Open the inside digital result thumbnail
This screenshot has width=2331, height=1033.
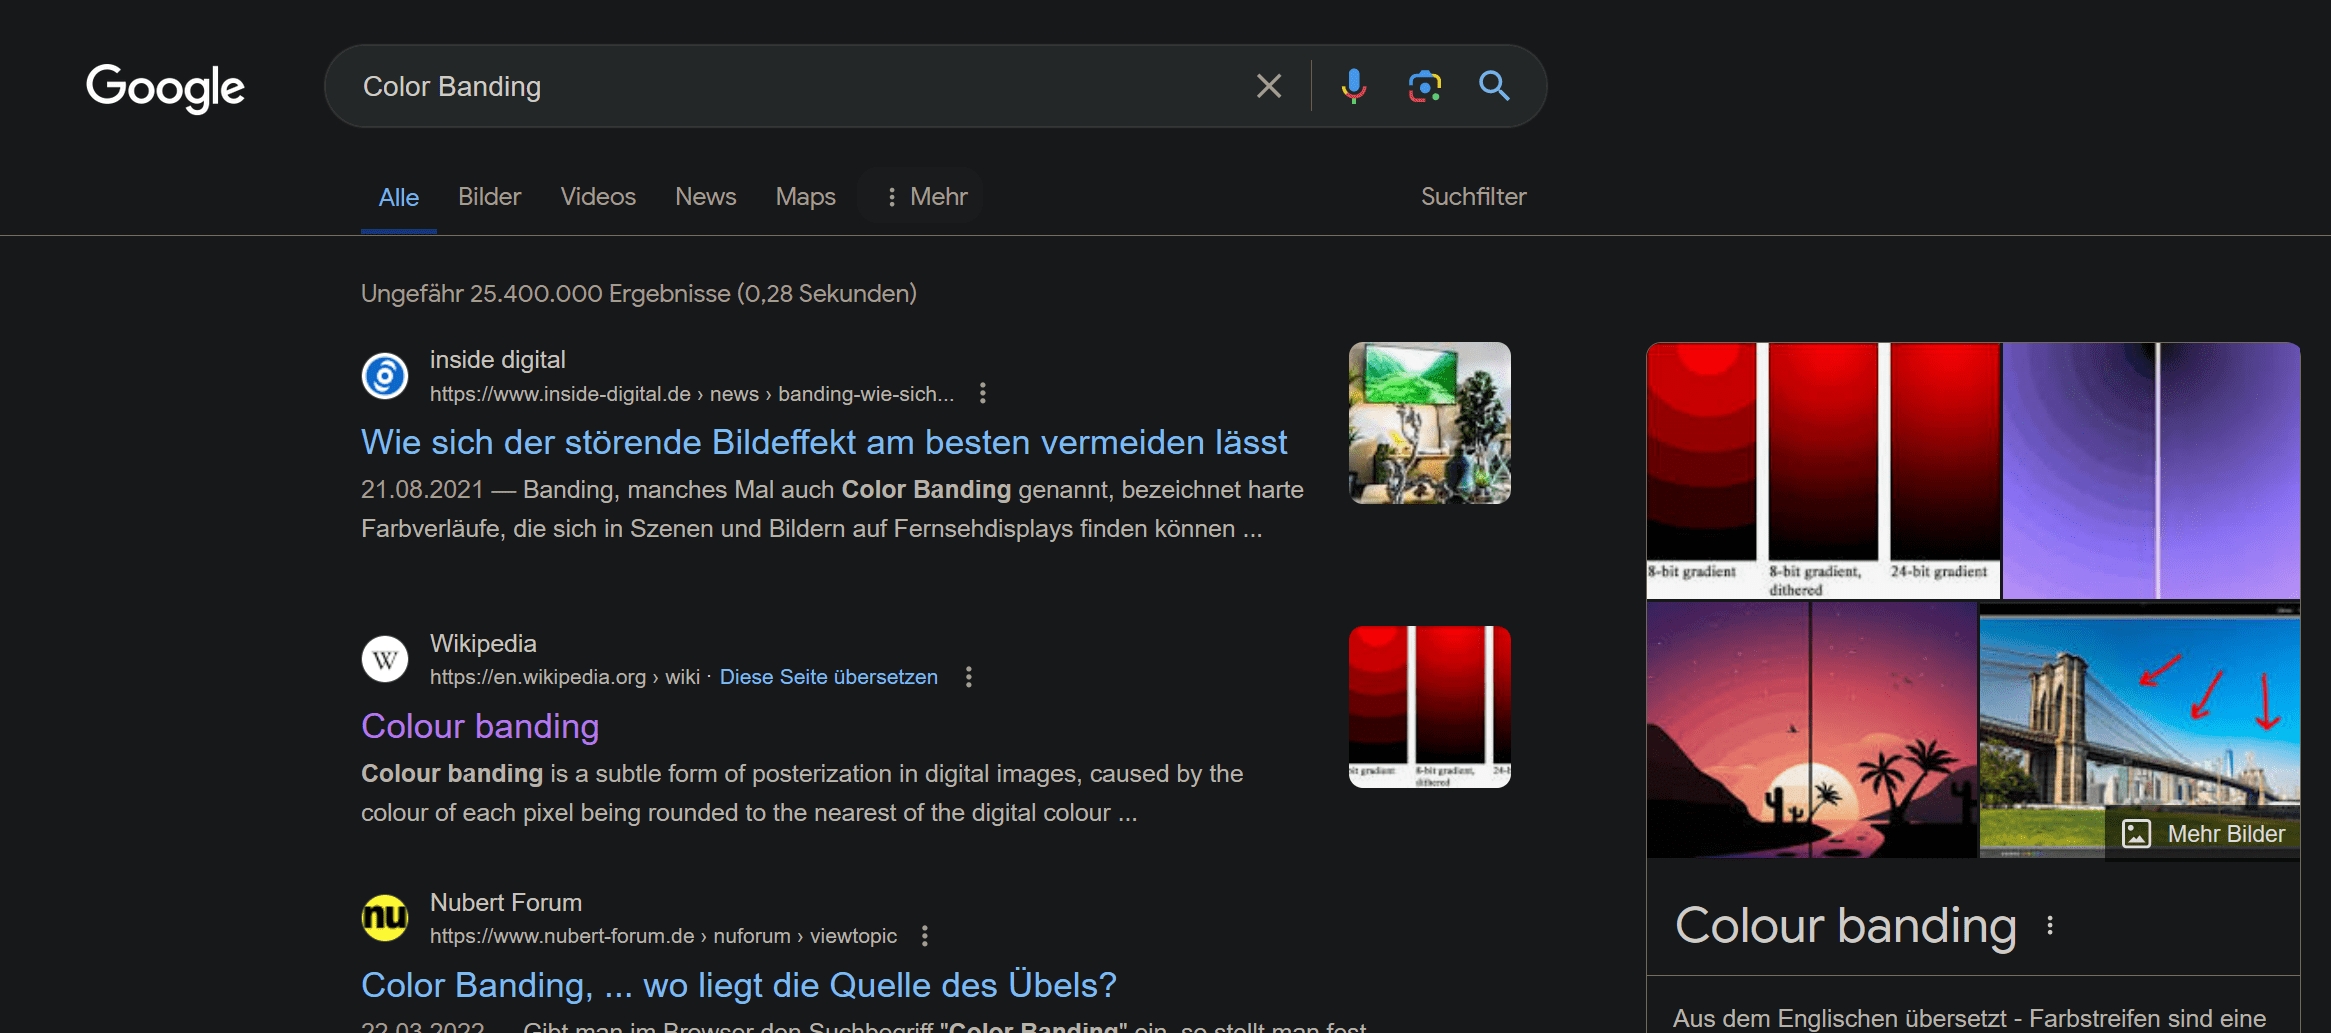(1430, 423)
